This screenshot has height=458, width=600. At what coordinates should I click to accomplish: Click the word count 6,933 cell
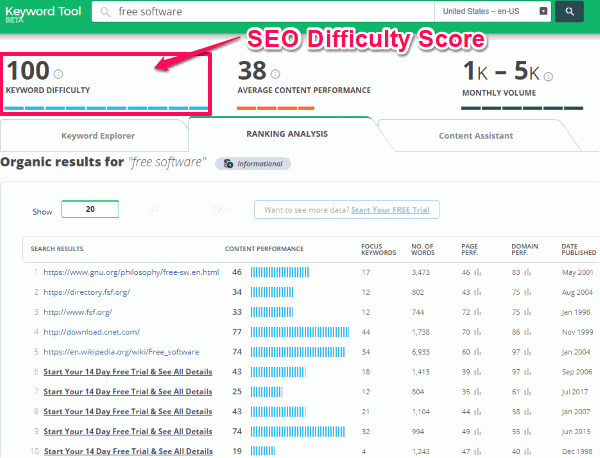click(x=421, y=352)
